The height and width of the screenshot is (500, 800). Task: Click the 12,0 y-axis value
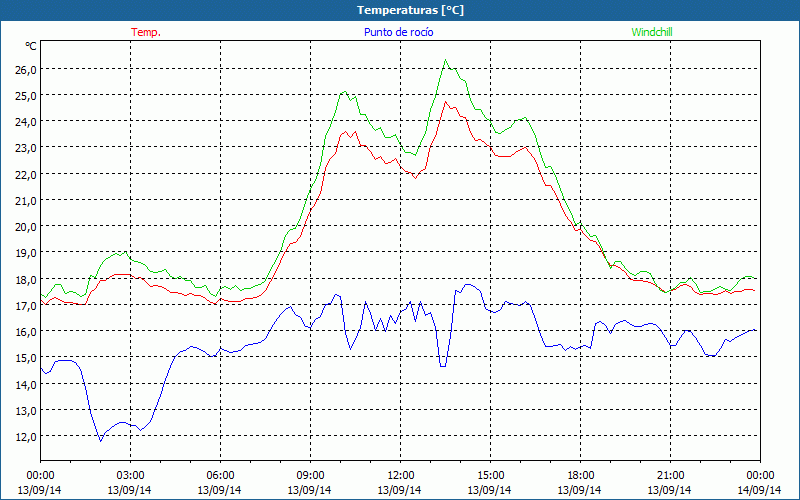[26, 437]
